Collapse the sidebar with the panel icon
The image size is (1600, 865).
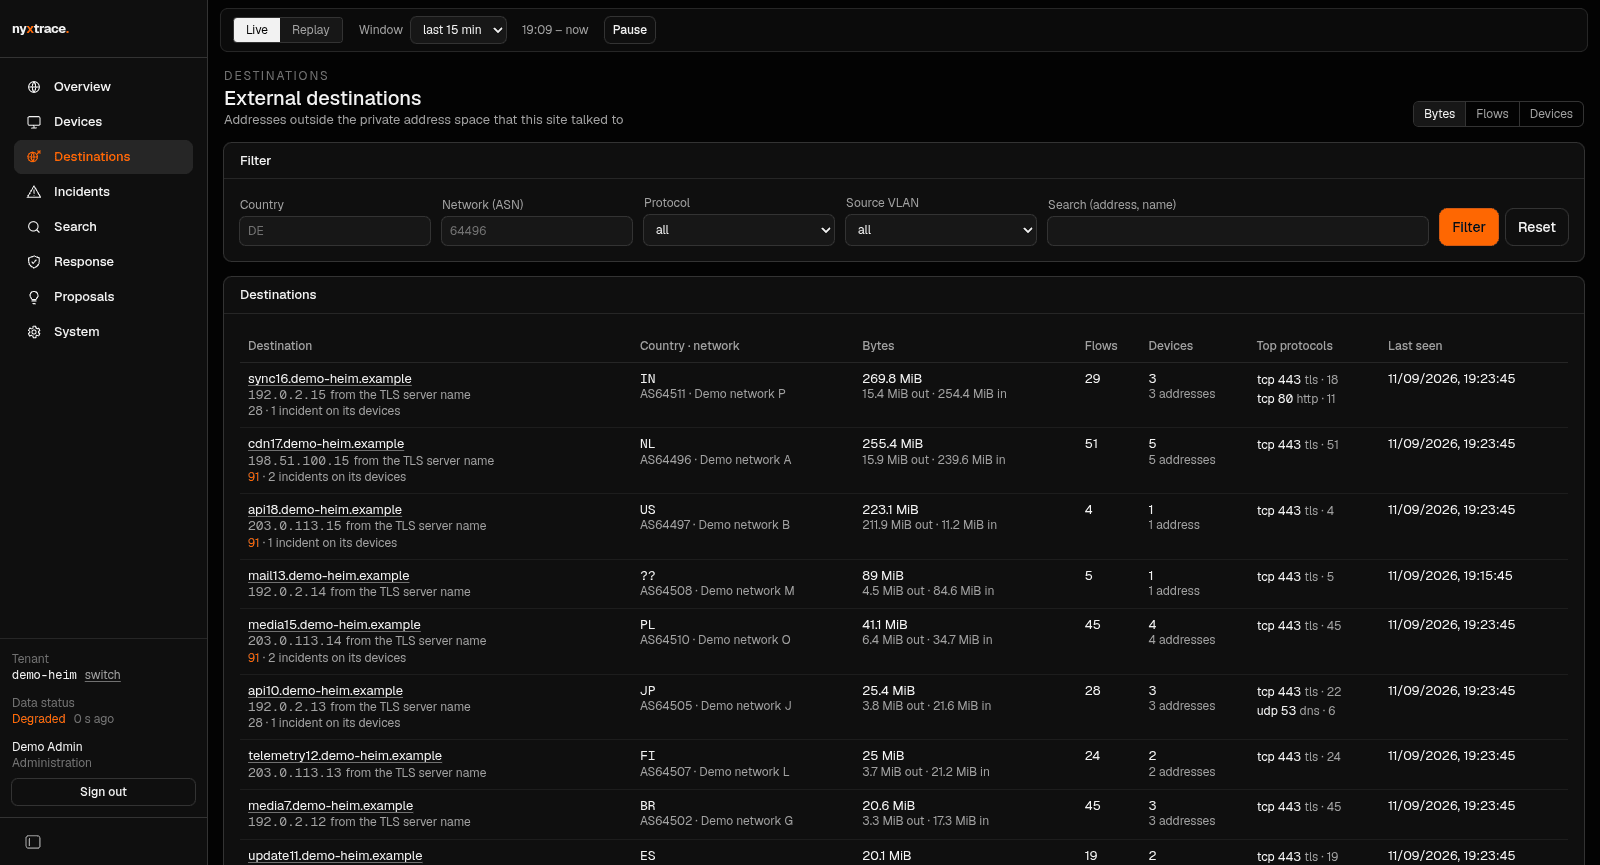[33, 842]
